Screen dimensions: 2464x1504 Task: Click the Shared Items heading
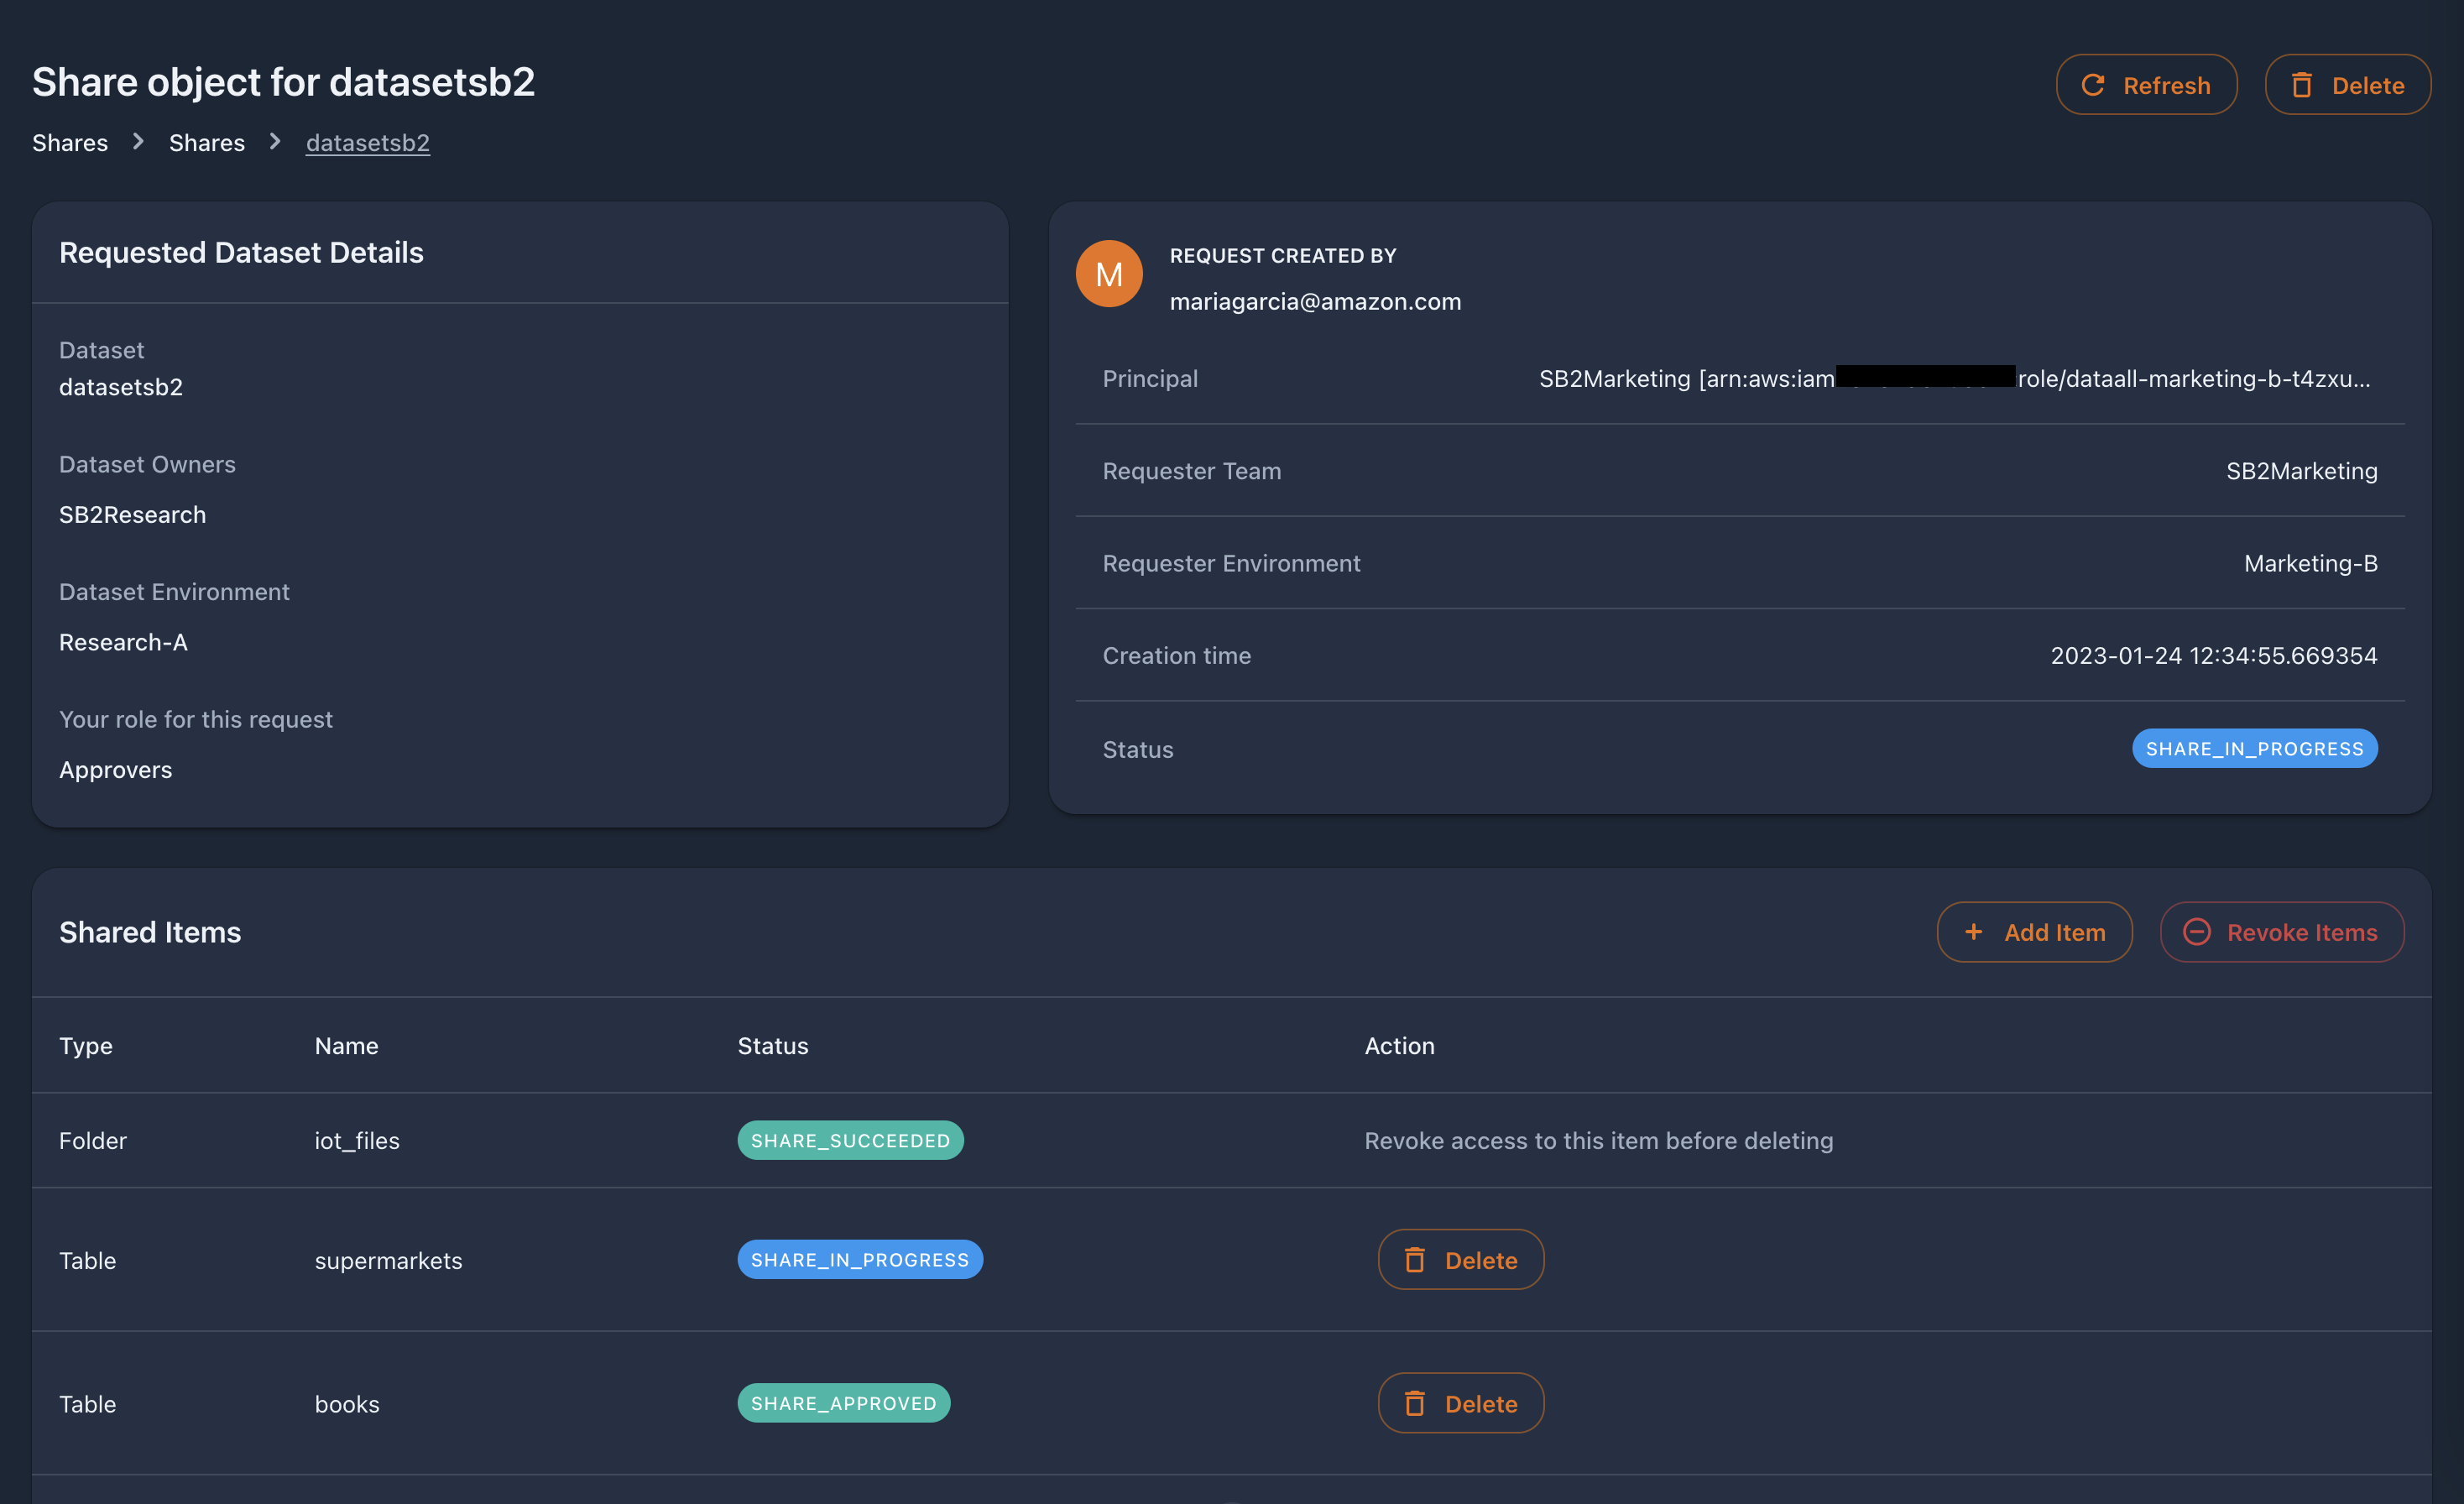coord(150,932)
